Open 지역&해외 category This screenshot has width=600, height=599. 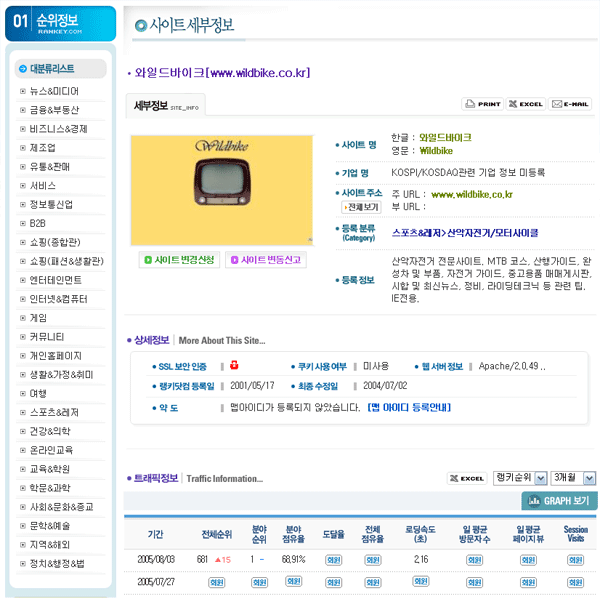tap(50, 545)
